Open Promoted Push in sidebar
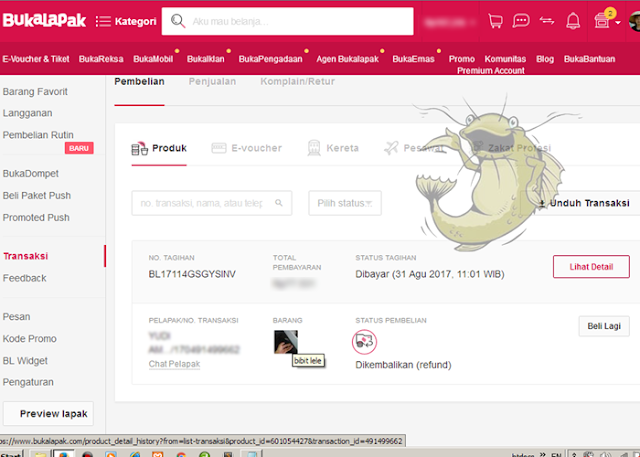640x457 pixels. click(36, 217)
